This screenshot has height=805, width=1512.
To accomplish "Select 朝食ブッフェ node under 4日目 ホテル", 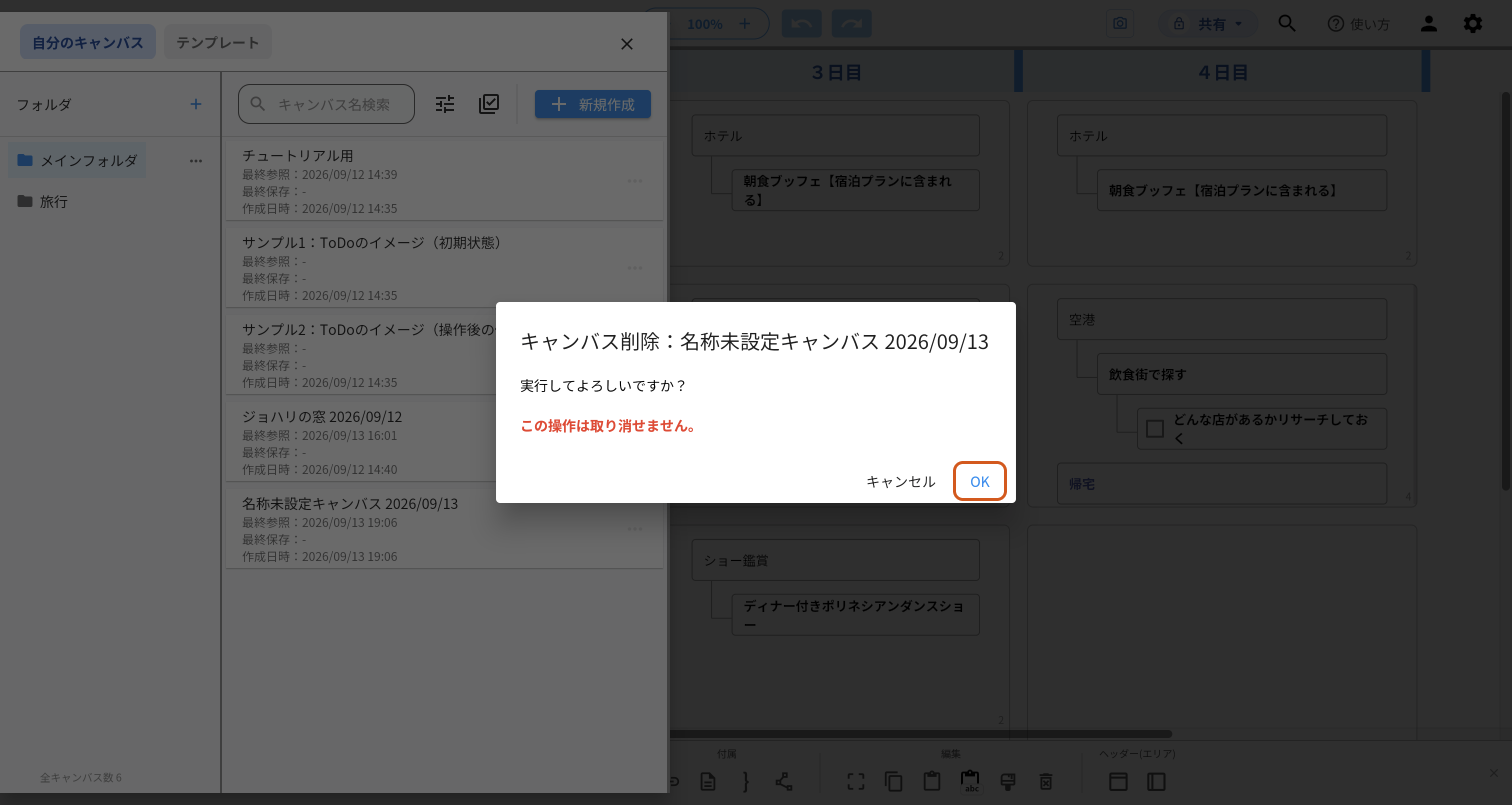I will tap(1242, 190).
